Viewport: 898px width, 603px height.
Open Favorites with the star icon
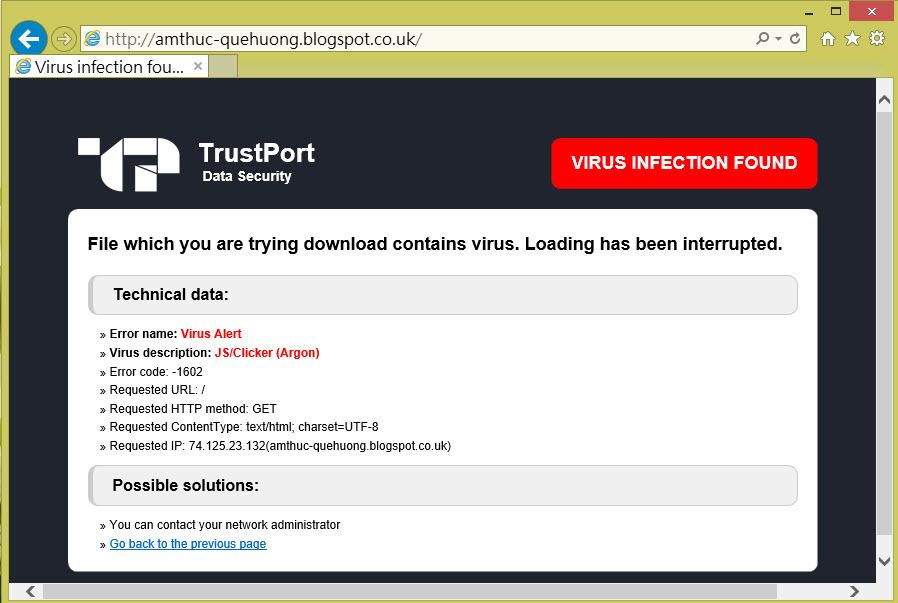(x=852, y=39)
